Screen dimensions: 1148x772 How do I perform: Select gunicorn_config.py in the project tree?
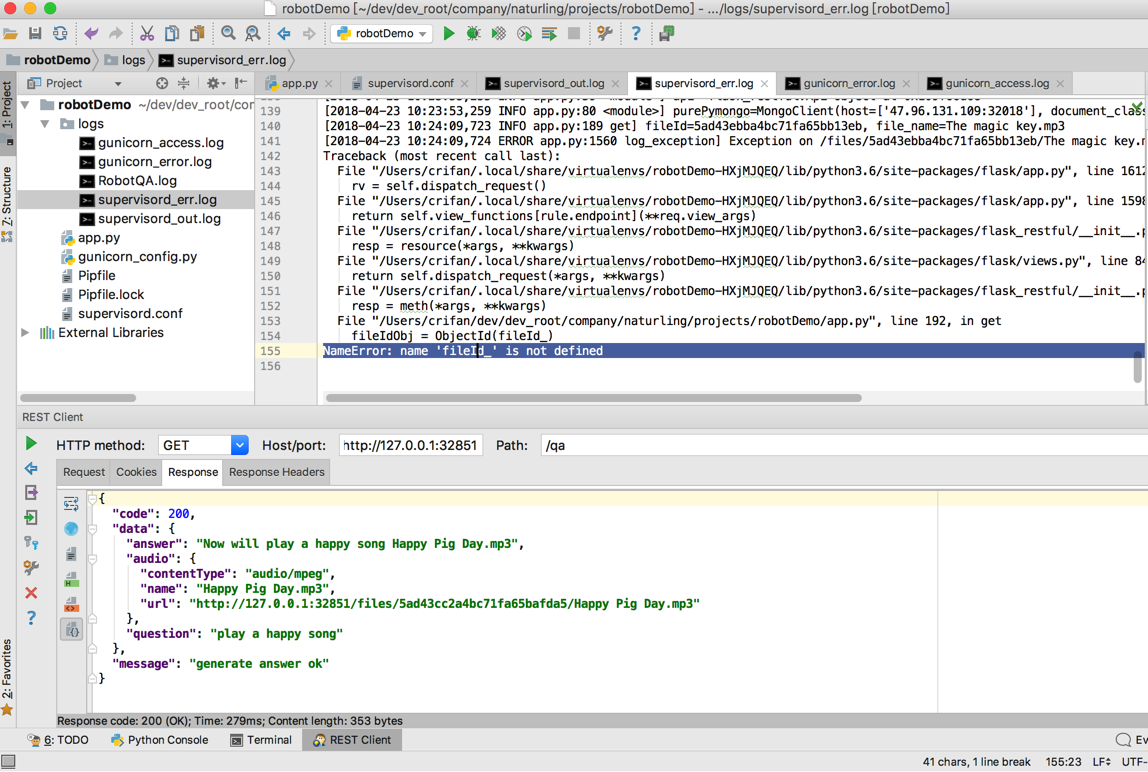tap(137, 257)
